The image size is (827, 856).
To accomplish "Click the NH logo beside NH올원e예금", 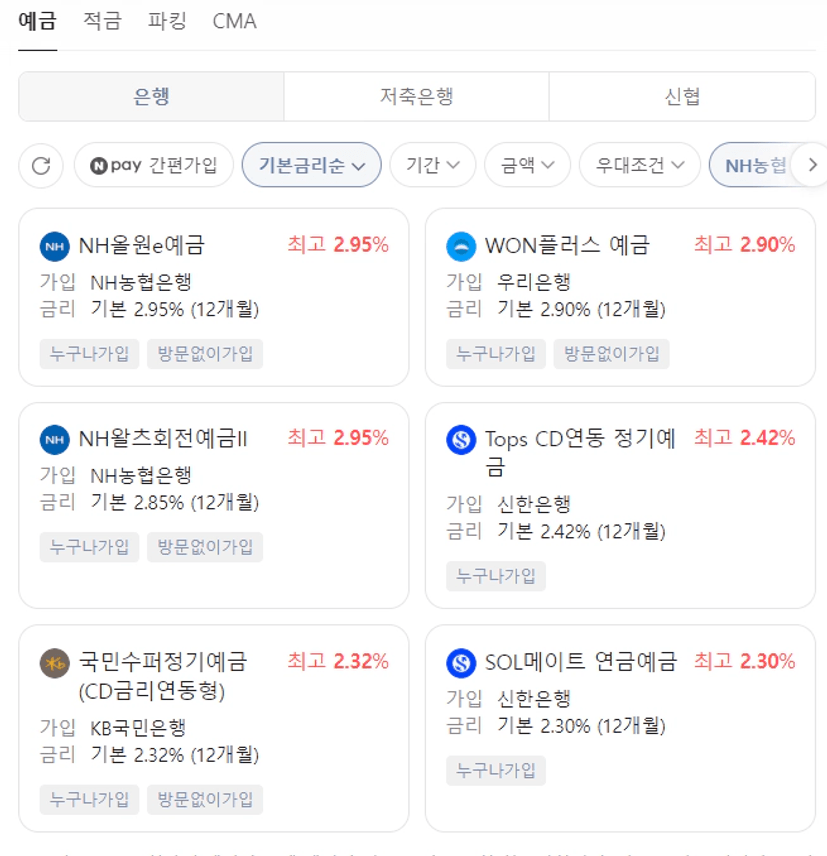I will pos(54,246).
